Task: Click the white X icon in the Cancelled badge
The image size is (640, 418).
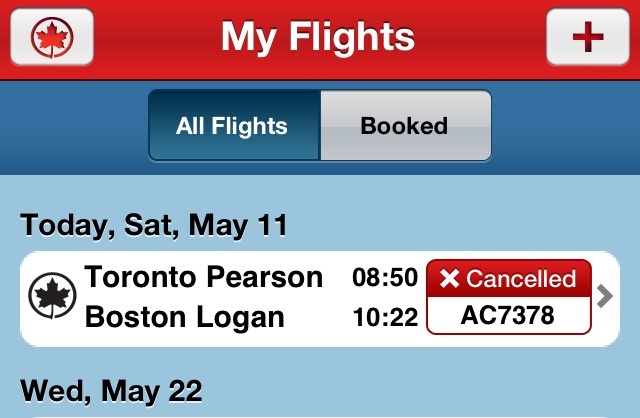Action: [449, 279]
